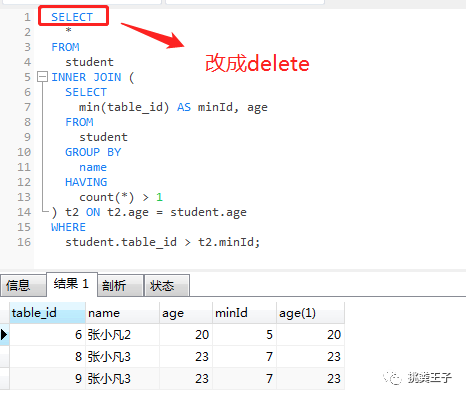Click name cell in row with table_id 8

tap(122, 357)
